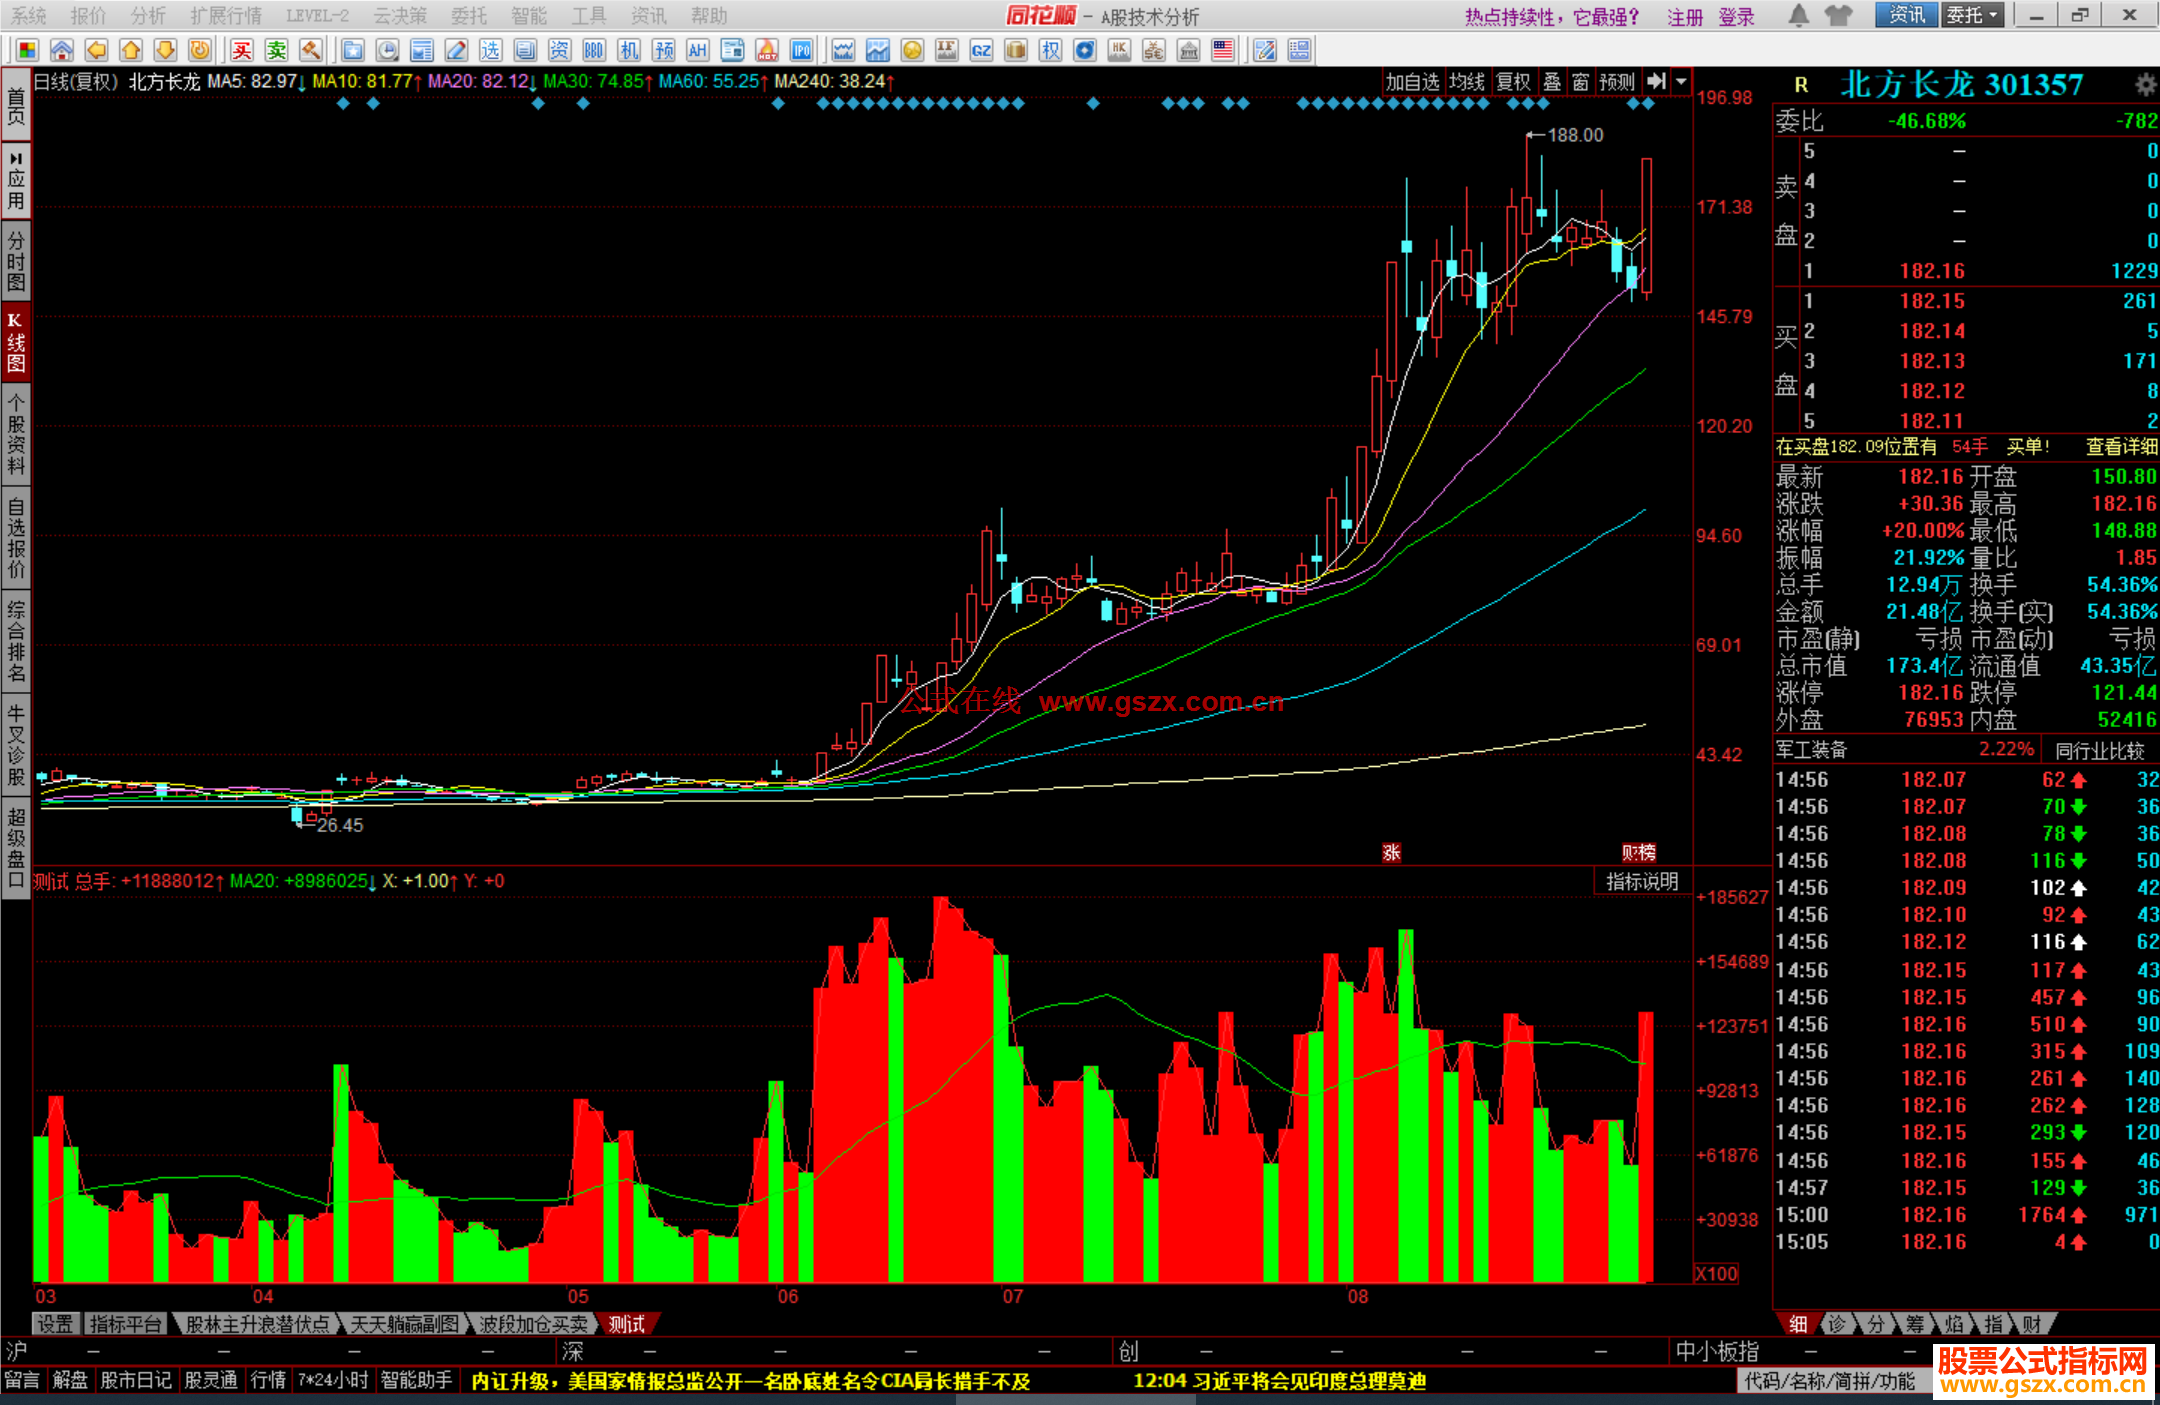
Task: Open the 扩展行情 menu
Action: point(226,15)
